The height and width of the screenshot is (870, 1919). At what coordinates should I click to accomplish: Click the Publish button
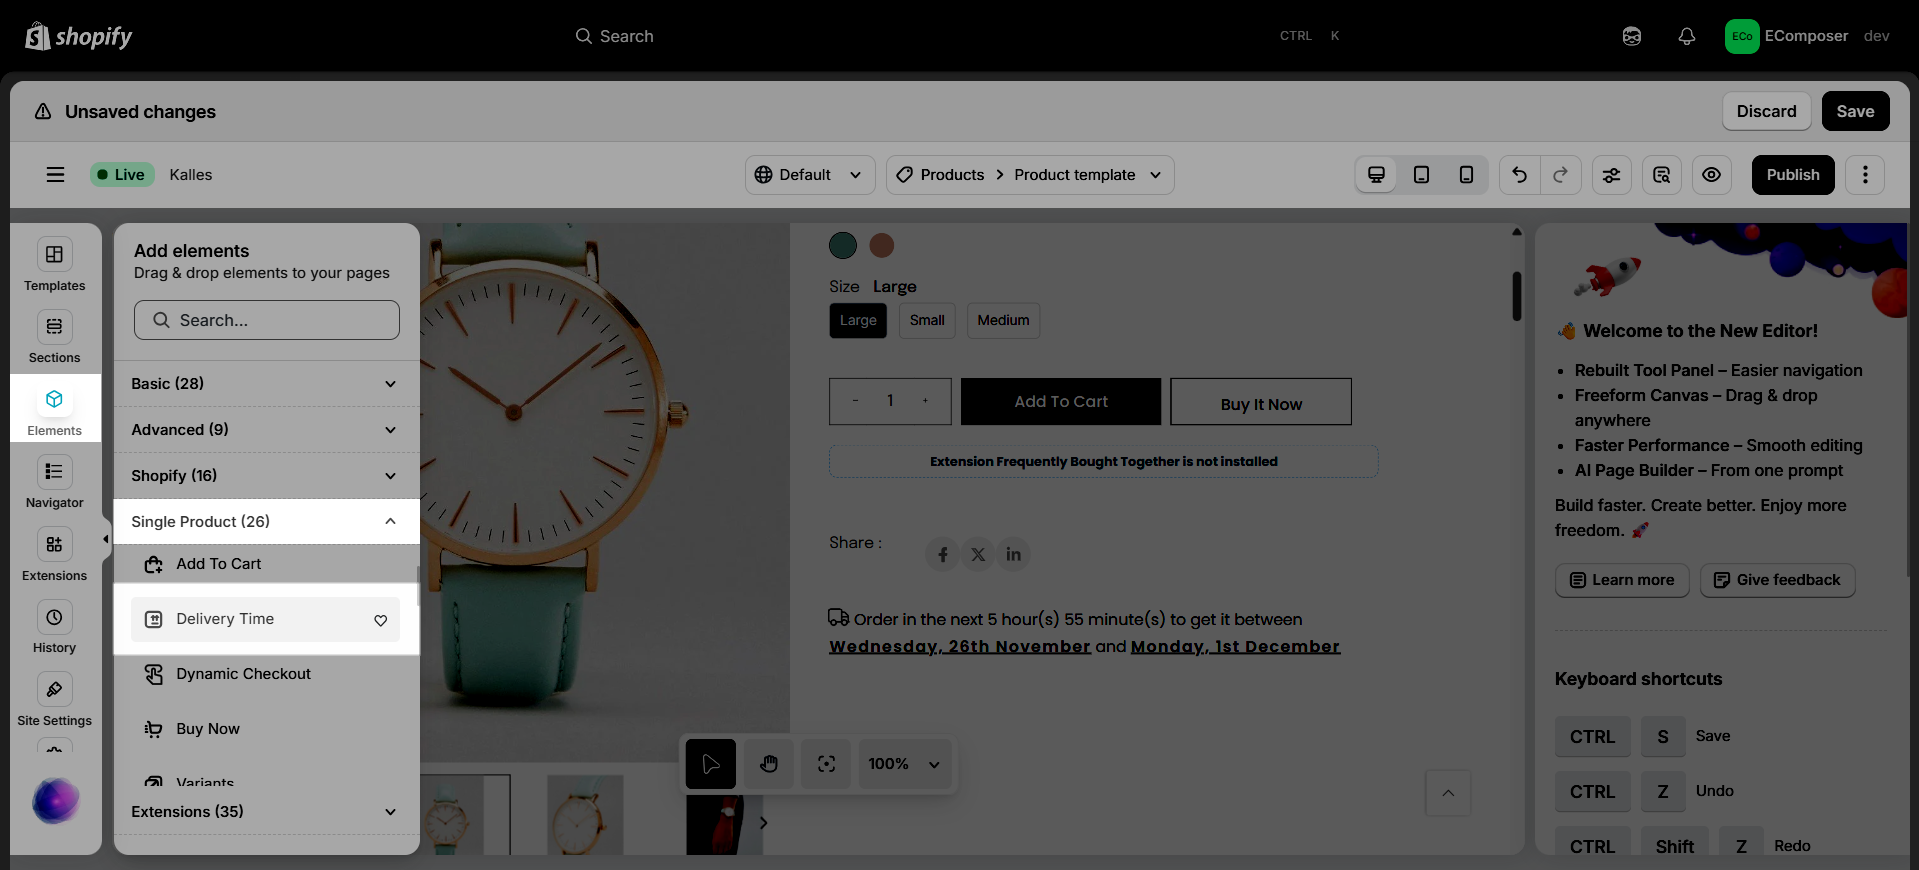[x=1793, y=175]
